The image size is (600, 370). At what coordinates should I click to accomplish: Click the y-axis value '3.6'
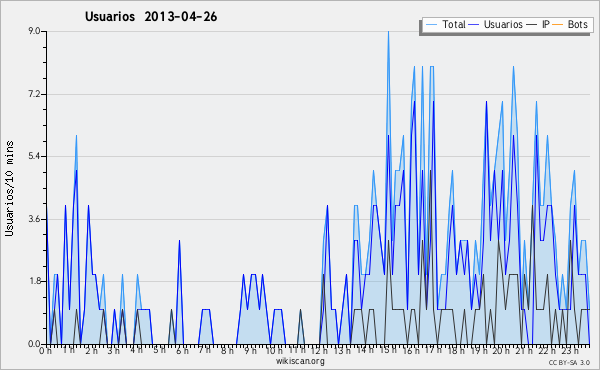[34, 219]
